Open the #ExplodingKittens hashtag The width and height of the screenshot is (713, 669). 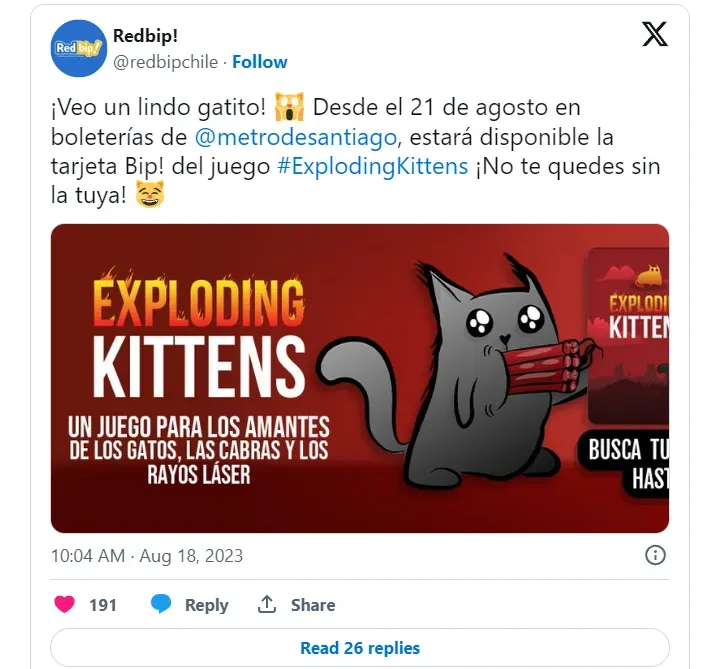tap(372, 166)
